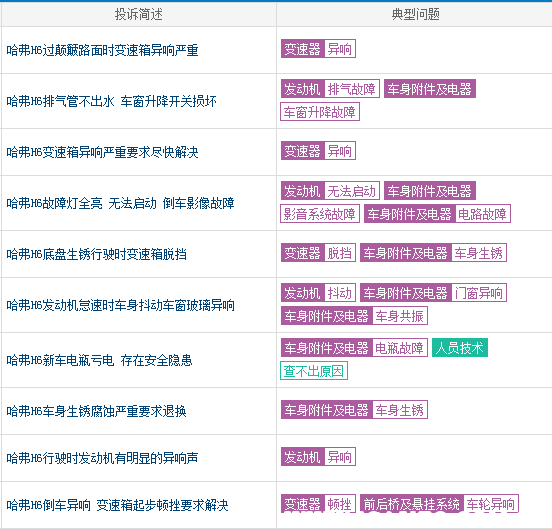This screenshot has width=552, height=529.
Task: Click 车身附件及电器 门窗异响 tag
Action: click(433, 292)
